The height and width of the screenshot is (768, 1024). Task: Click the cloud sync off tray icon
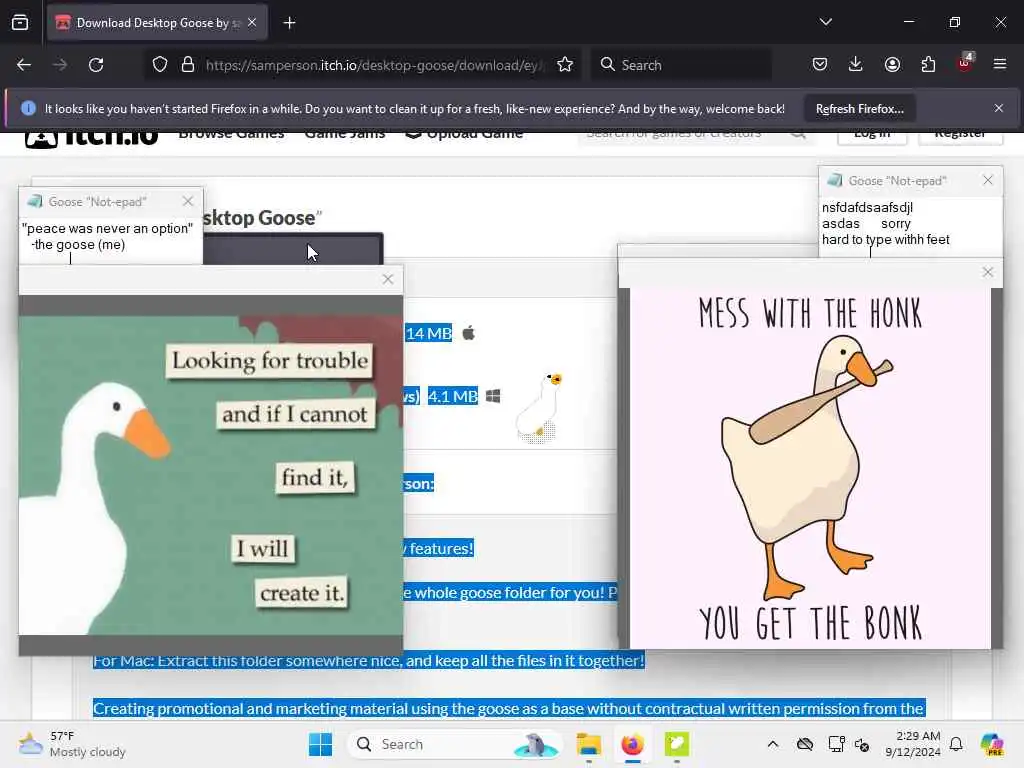pos(805,744)
